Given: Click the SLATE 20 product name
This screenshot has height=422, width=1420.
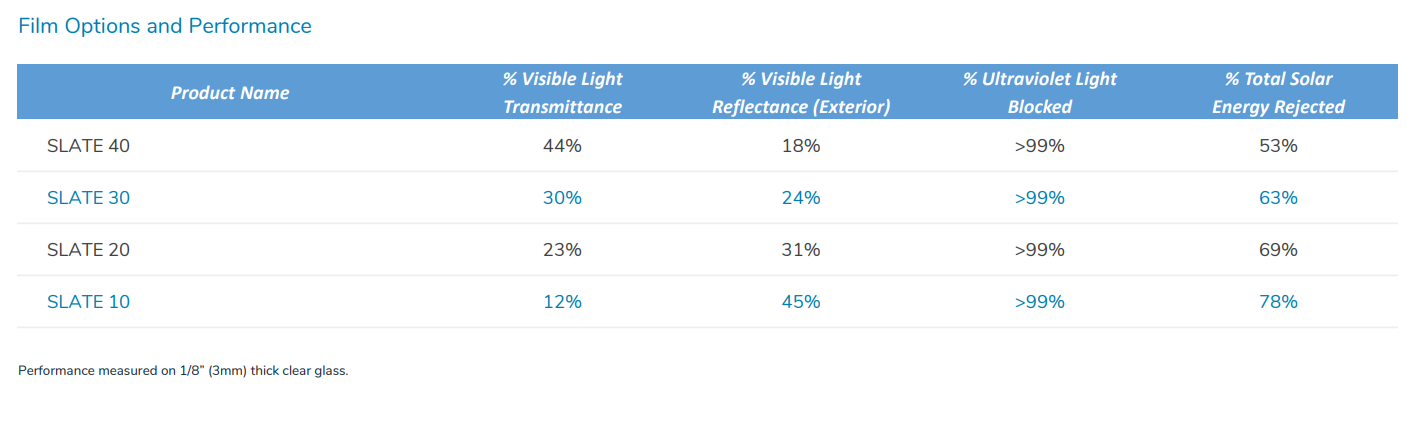Looking at the screenshot, I should (89, 250).
